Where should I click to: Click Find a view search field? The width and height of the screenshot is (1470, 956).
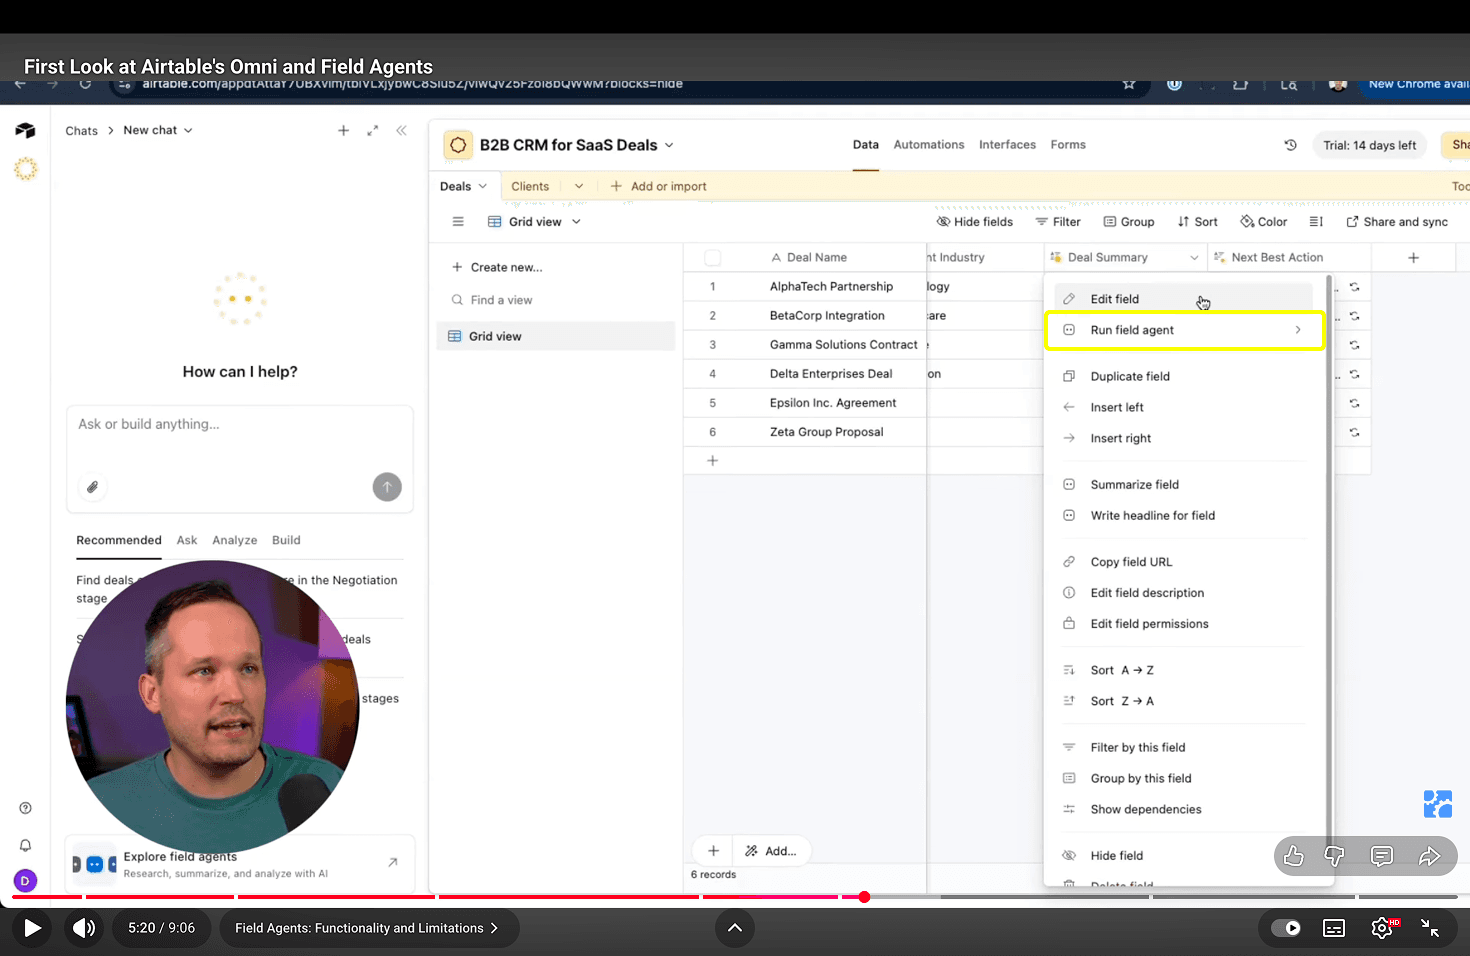tap(556, 301)
